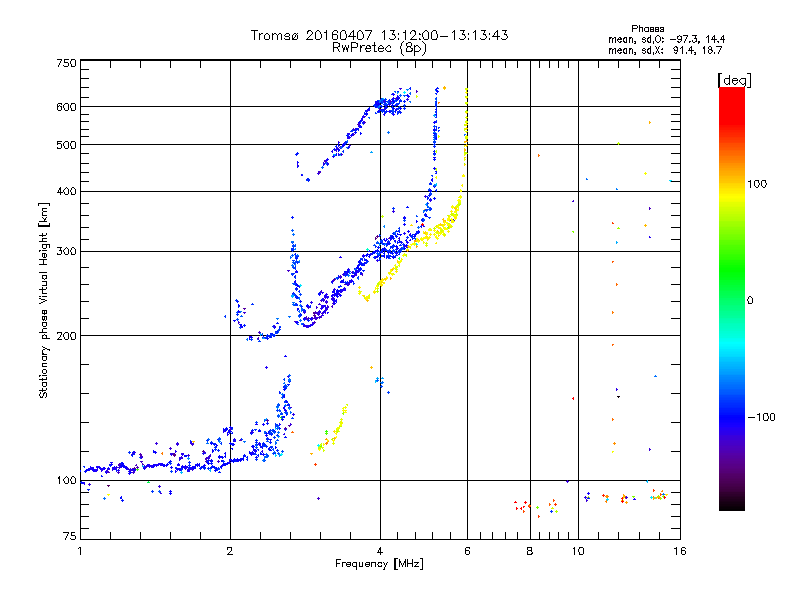Click the y-axis tick label '750'

66,63
